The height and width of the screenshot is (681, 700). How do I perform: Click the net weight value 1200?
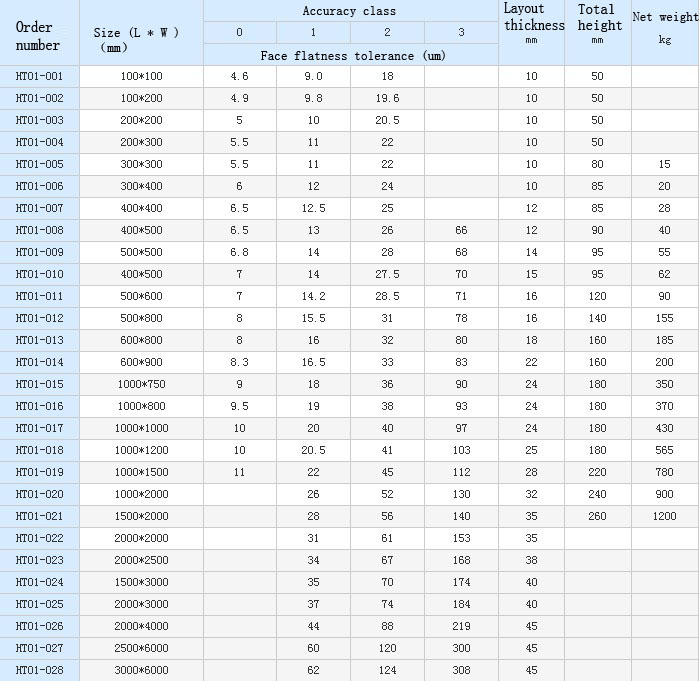pos(665,516)
